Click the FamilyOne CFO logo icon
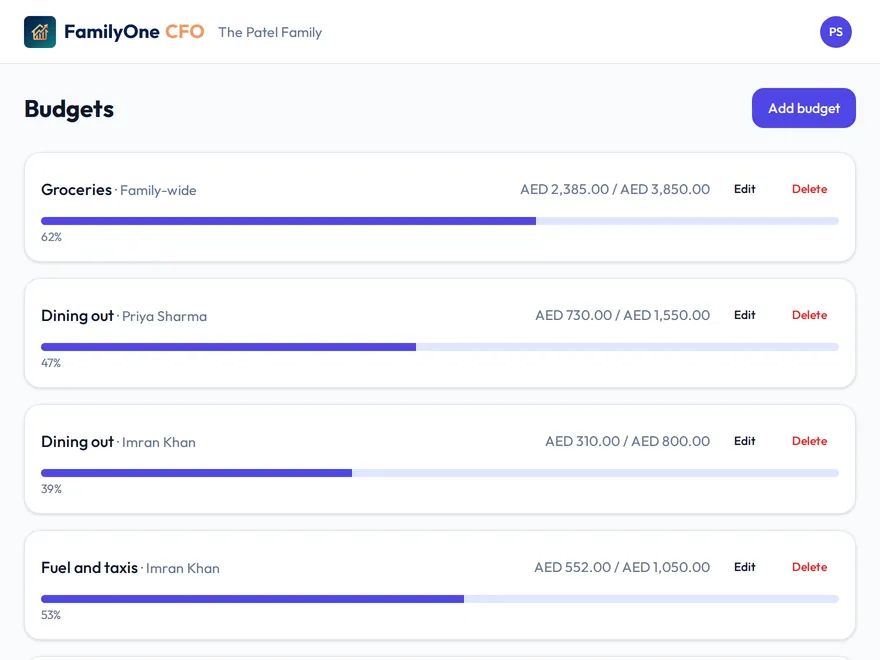The height and width of the screenshot is (660, 880). click(x=40, y=32)
